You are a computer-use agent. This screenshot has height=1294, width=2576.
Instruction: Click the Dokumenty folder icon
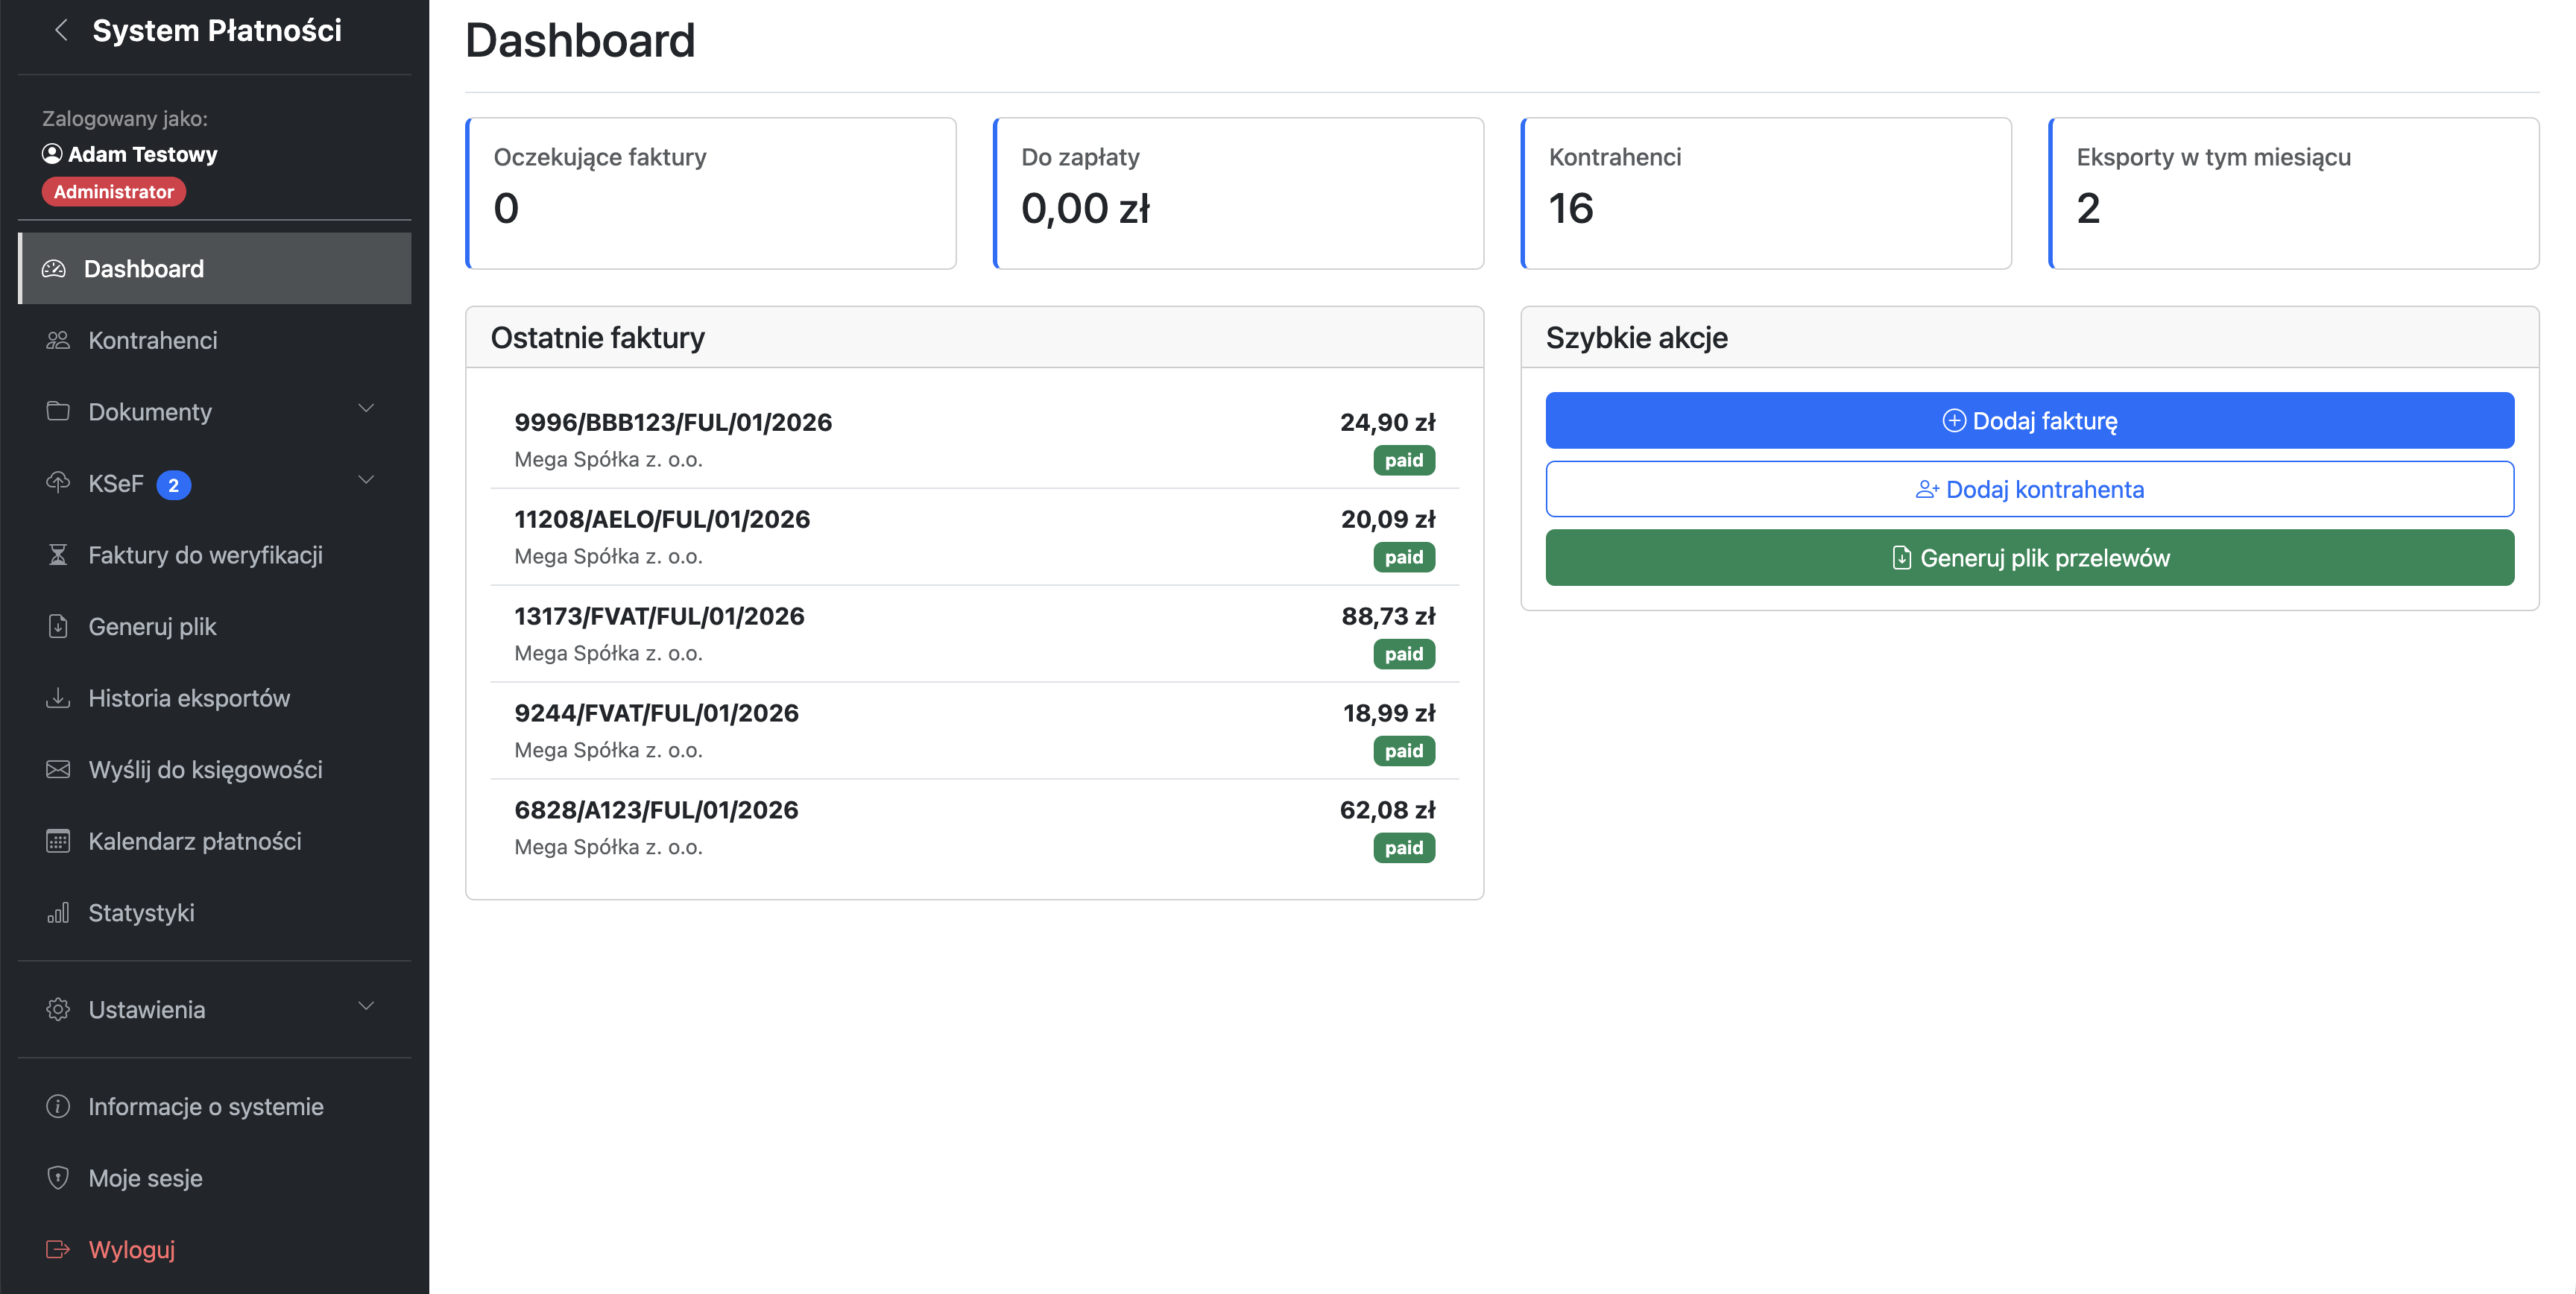coord(58,411)
